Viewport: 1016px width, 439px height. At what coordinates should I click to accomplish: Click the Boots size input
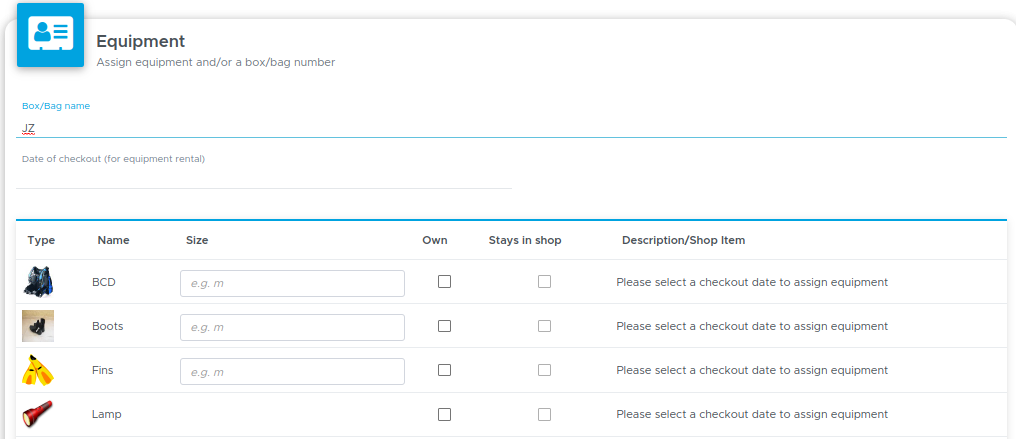click(292, 328)
